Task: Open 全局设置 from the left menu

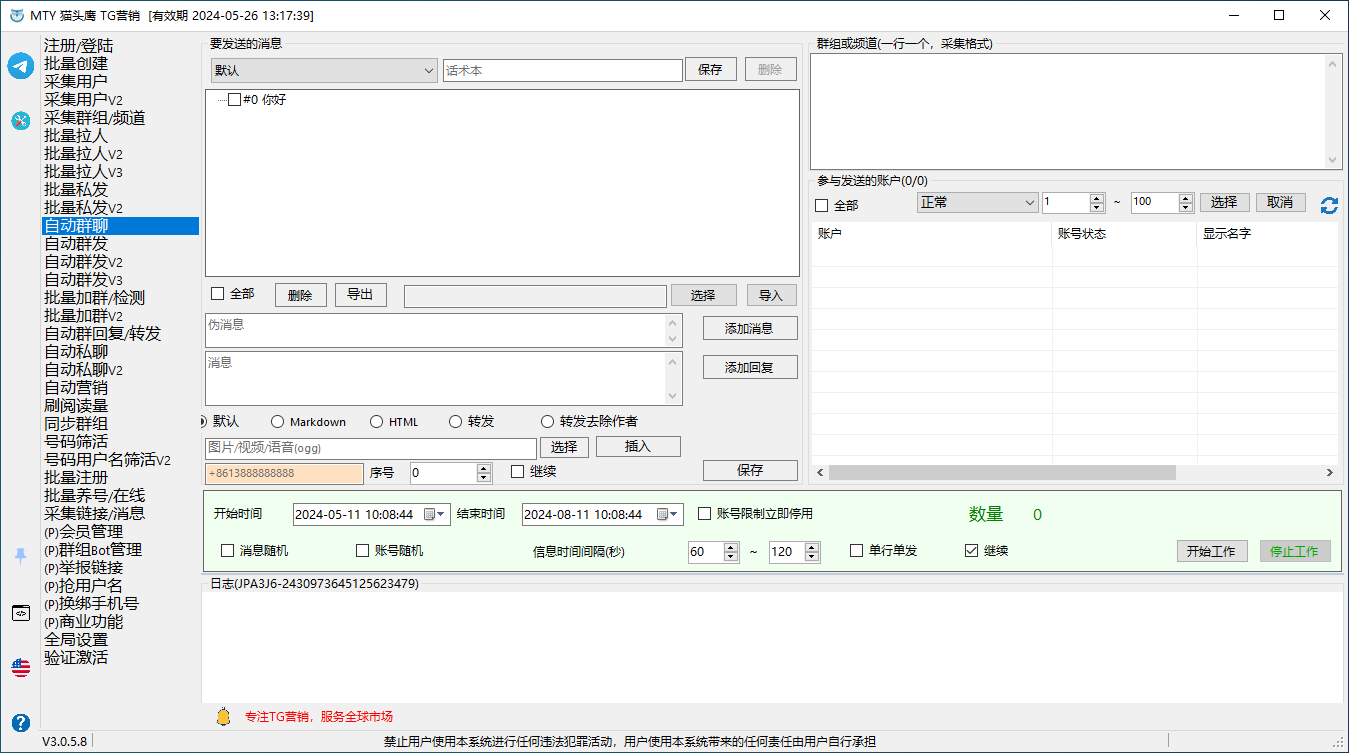Action: pyautogui.click(x=76, y=640)
